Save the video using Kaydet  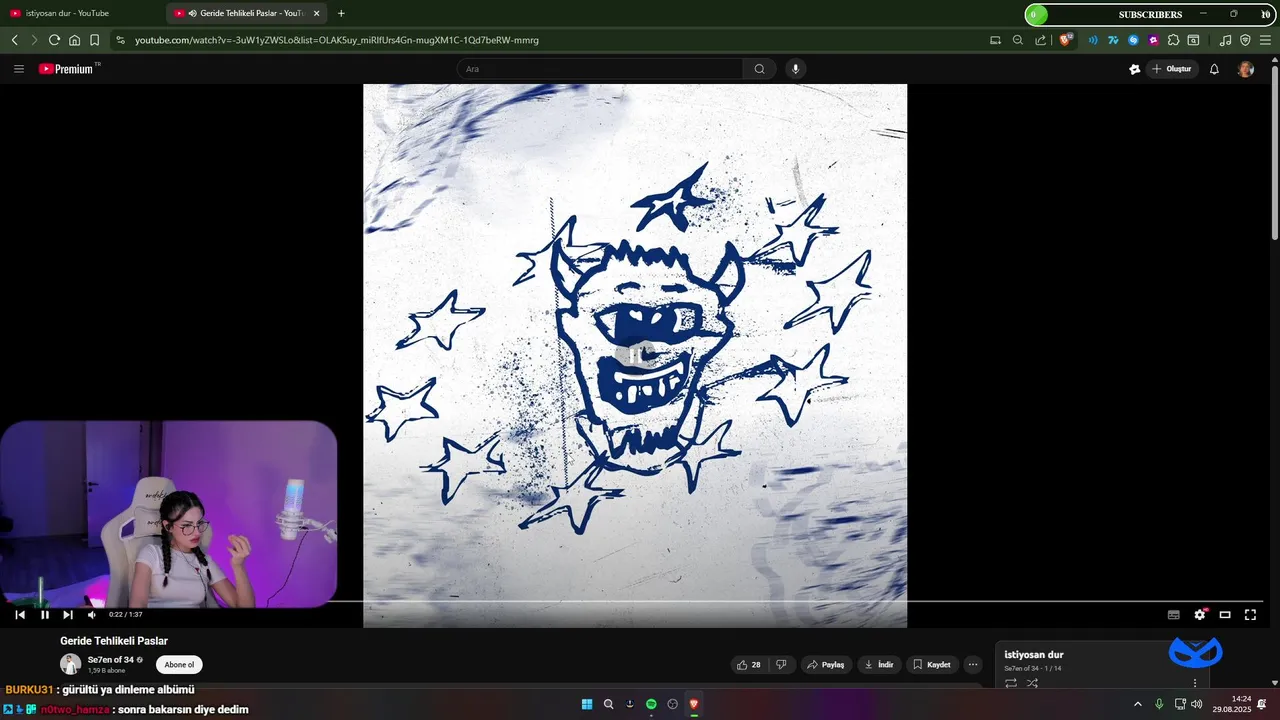(932, 665)
